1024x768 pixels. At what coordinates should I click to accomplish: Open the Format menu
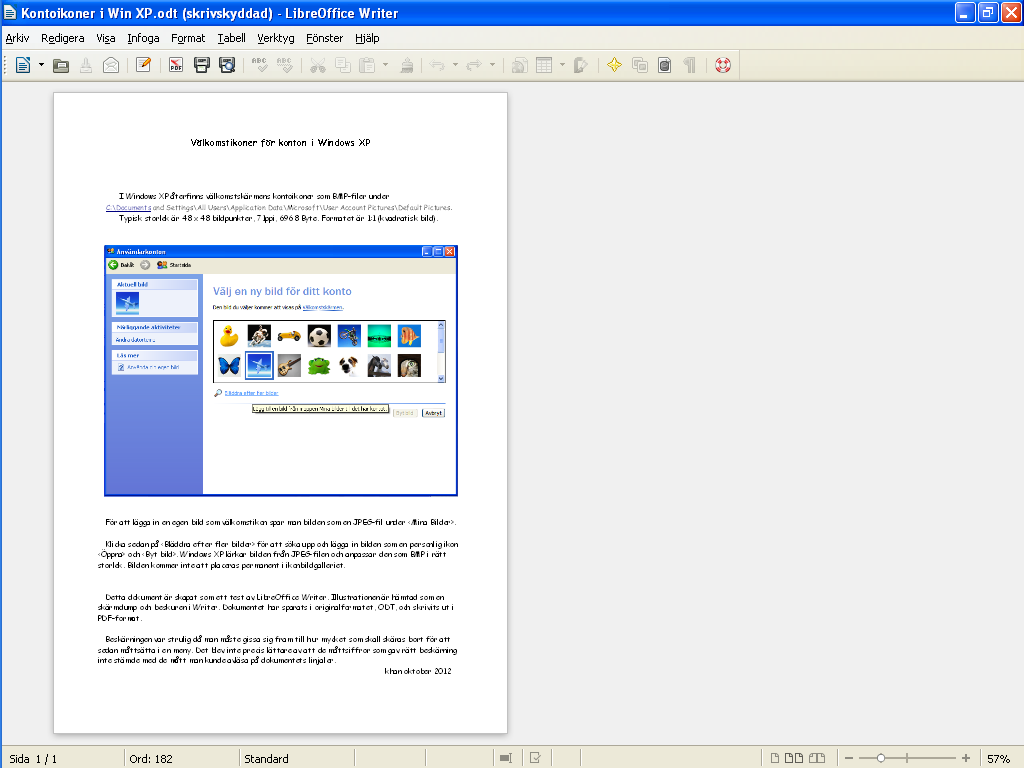[x=188, y=38]
